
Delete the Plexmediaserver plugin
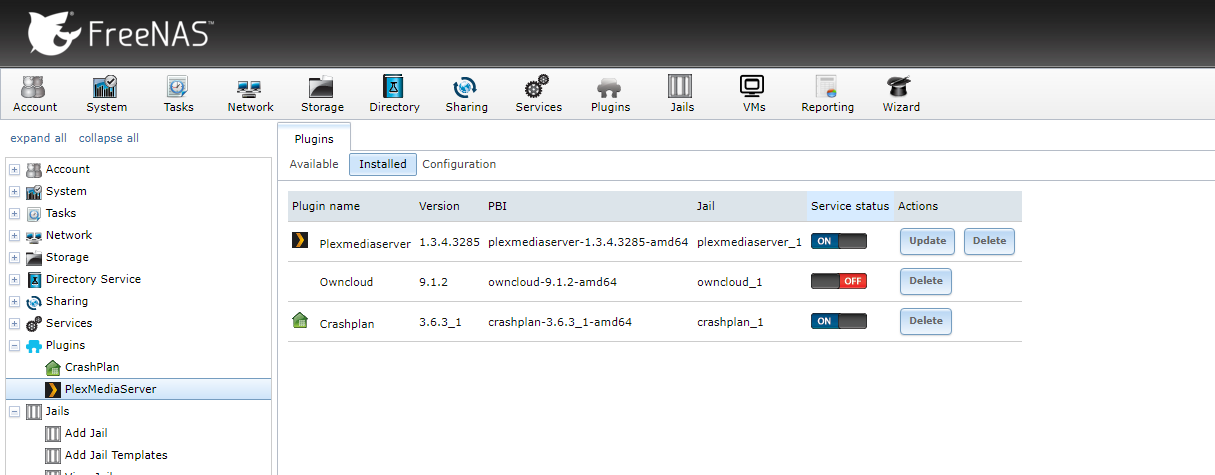(989, 241)
